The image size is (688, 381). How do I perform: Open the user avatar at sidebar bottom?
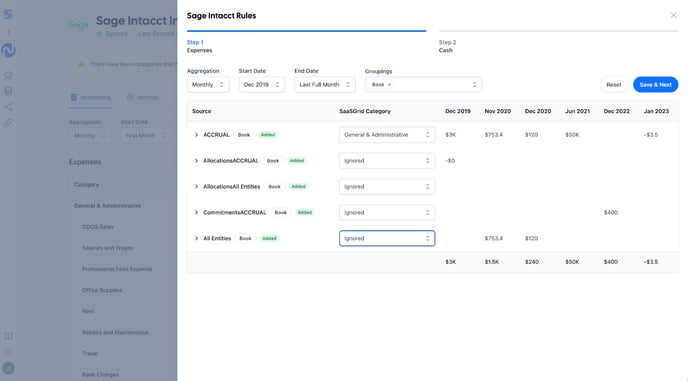8,368
